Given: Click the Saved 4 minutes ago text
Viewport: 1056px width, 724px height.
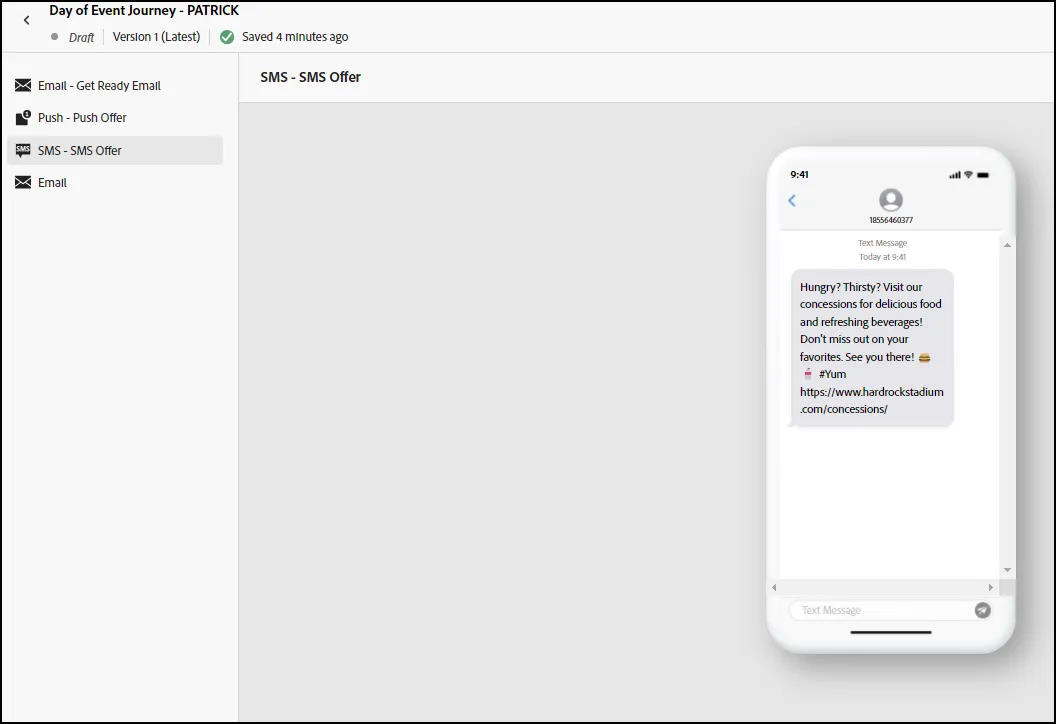Looking at the screenshot, I should 295,37.
